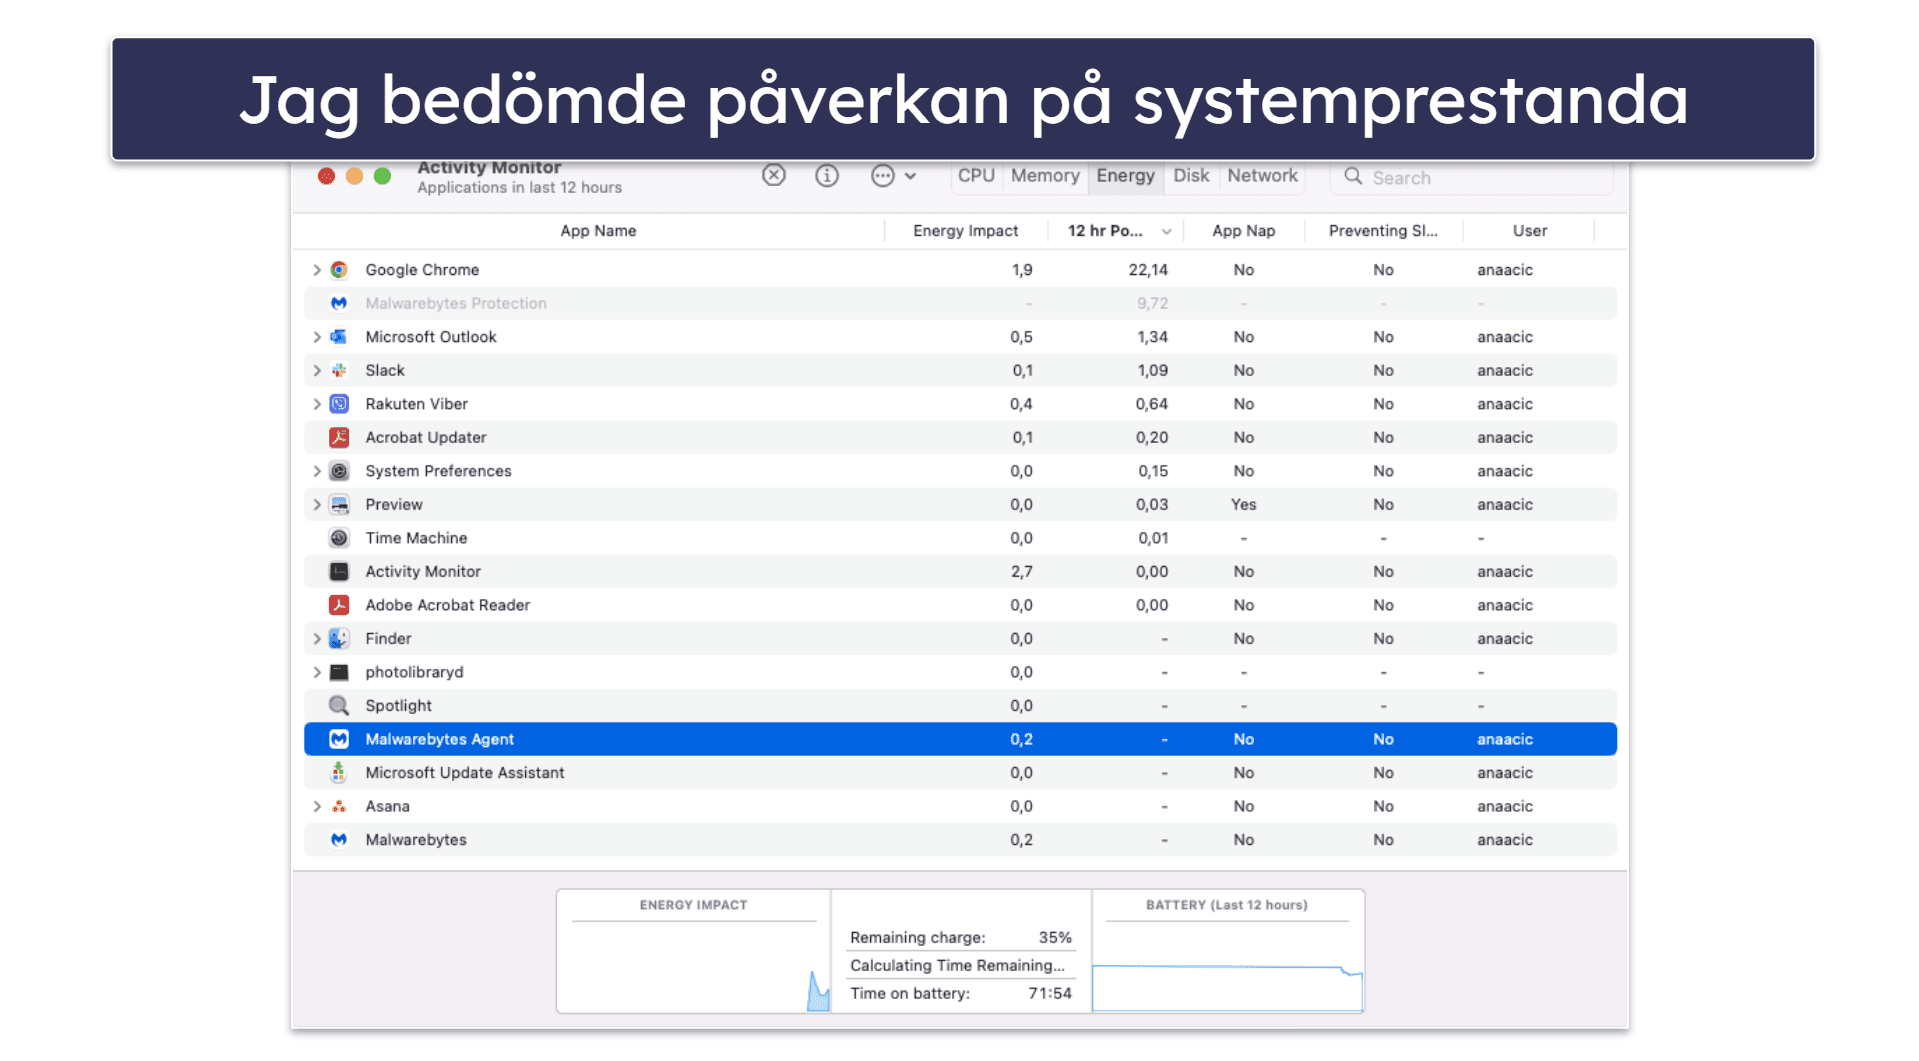Sort by Energy Impact column
The height and width of the screenshot is (1061, 1919).
(965, 231)
